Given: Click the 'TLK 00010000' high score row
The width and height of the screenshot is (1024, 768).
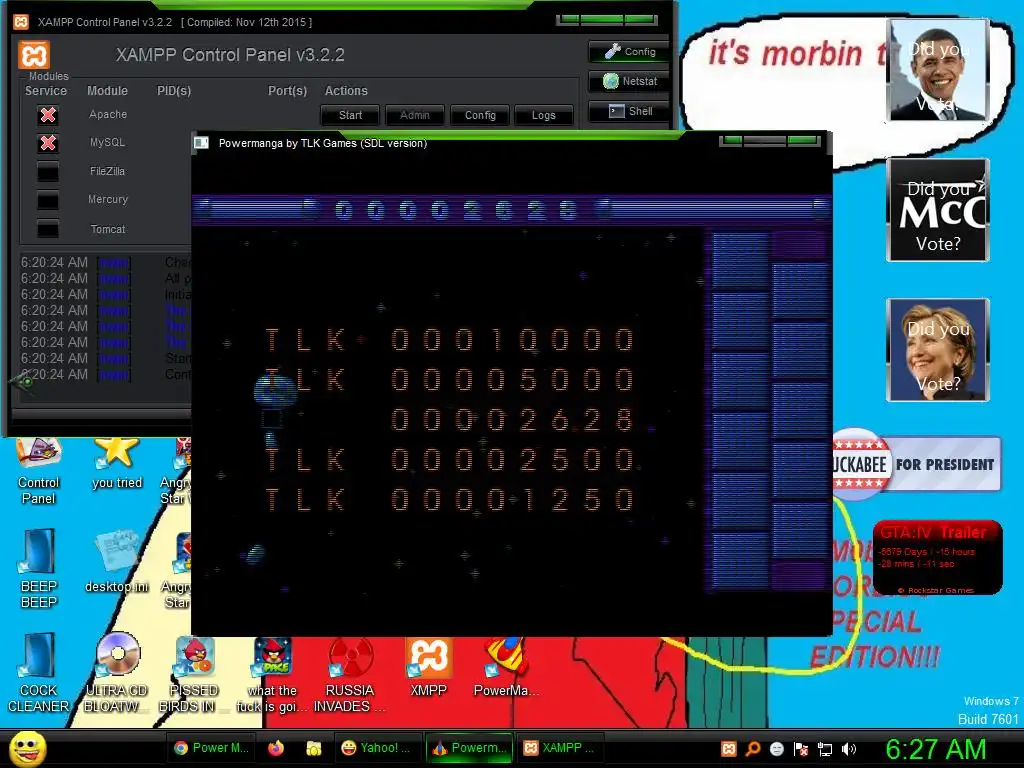Looking at the screenshot, I should click(x=450, y=340).
